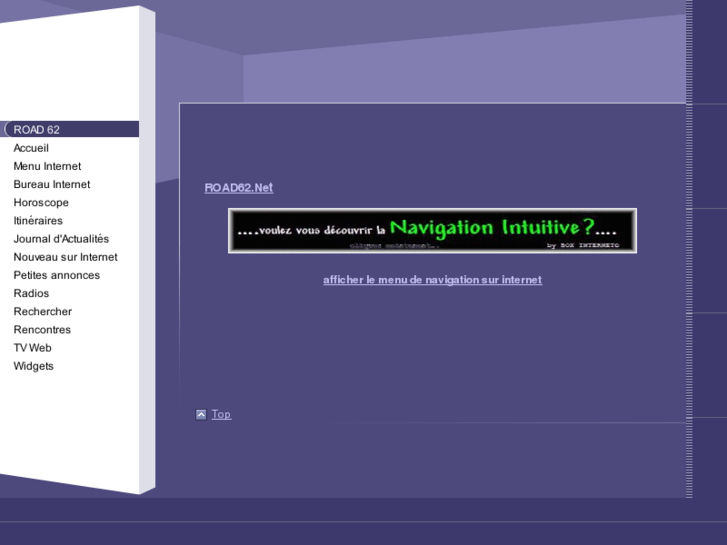Follow 'afficher le menu de navigation' link

[x=432, y=280]
